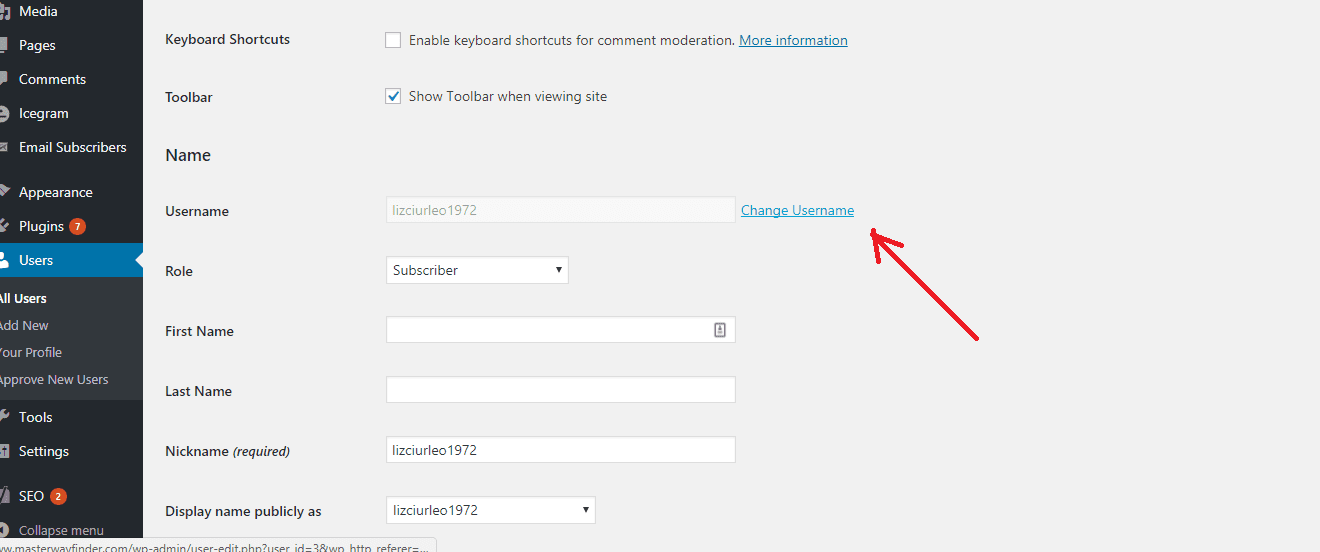Click the Users icon in sidebar
The image size is (1320, 552).
pyautogui.click(x=4, y=260)
